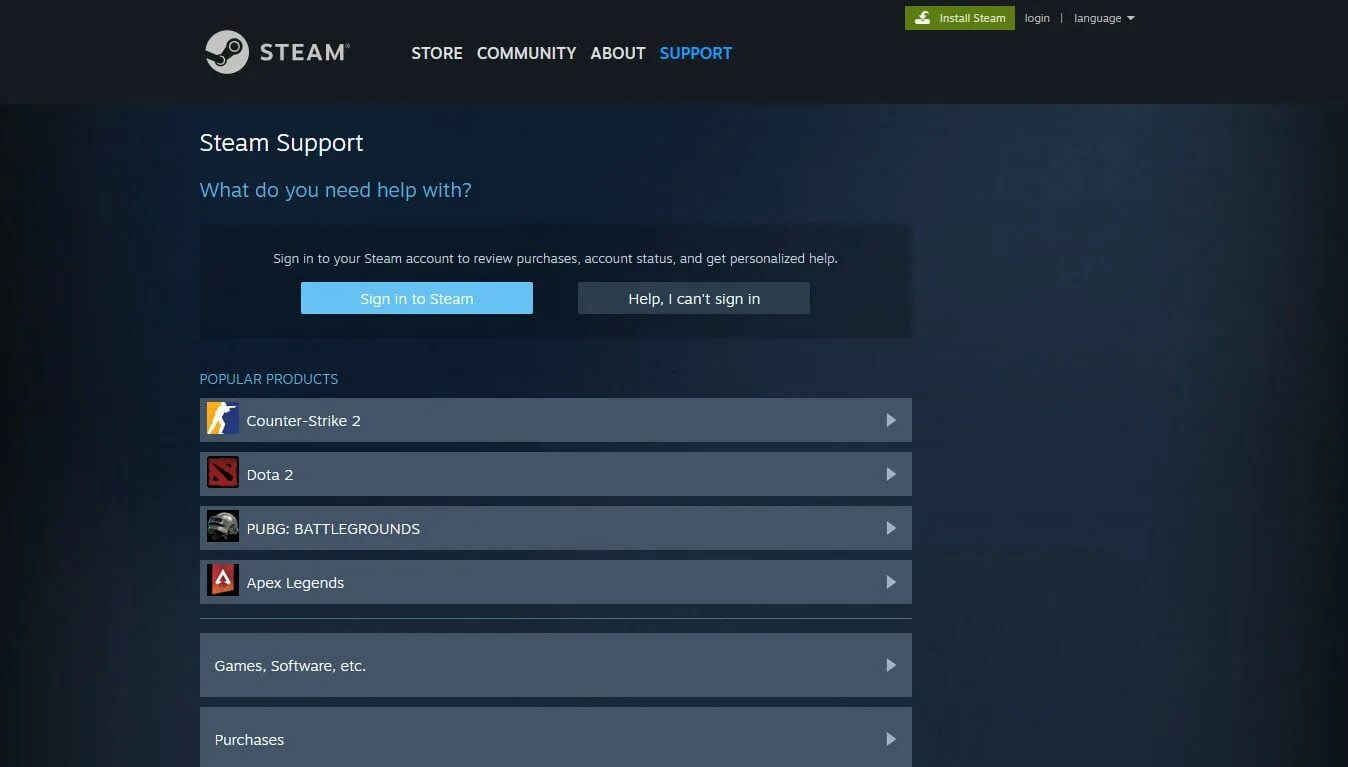Select Apex Legends text label
Screen dimensions: 1348x767
pyautogui.click(x=295, y=582)
